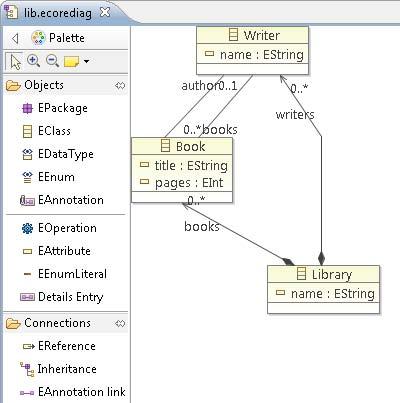This screenshot has height=403, width=400.
Task: Choose the Inheritance connection tool
Action: click(58, 369)
